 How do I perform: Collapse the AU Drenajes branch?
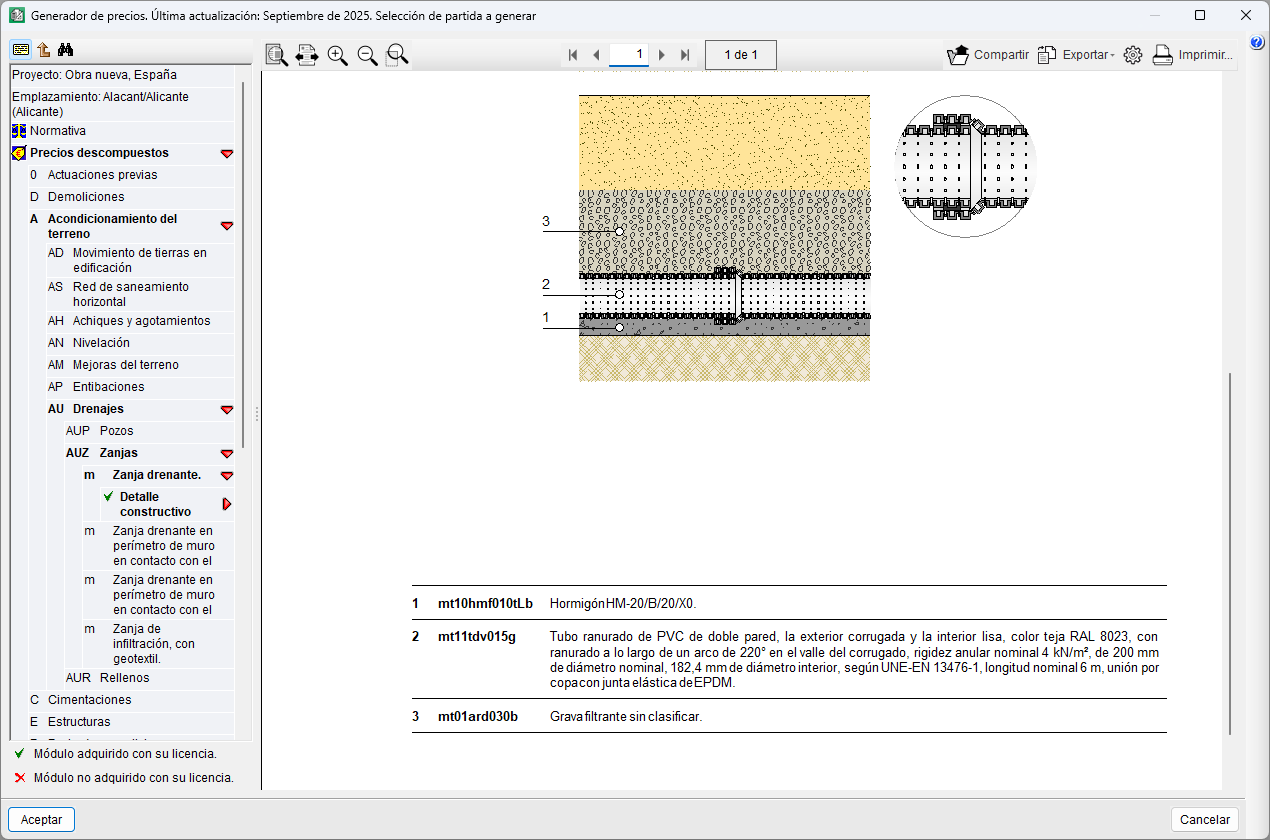tap(227, 409)
